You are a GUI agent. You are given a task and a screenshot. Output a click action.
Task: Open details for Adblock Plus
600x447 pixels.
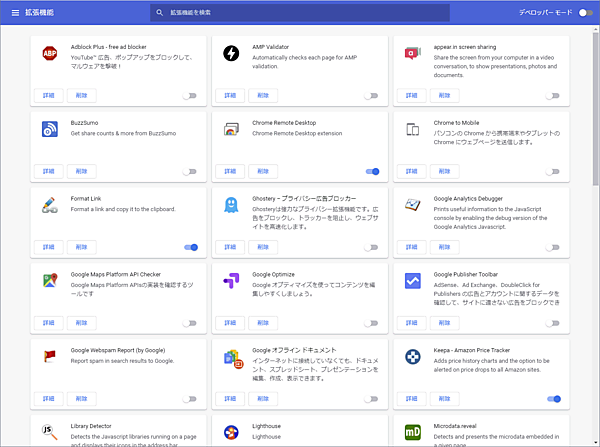[49, 95]
